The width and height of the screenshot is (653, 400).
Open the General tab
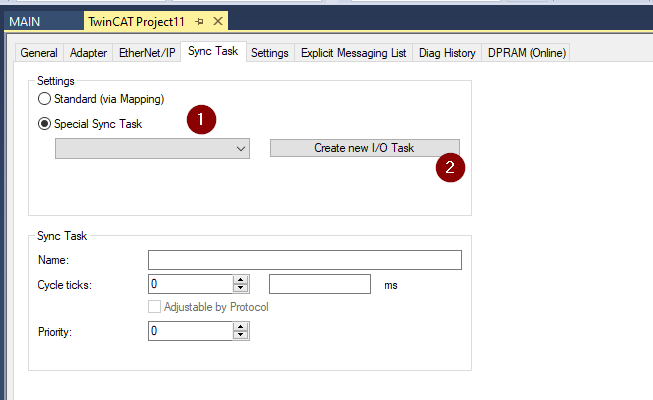point(39,53)
